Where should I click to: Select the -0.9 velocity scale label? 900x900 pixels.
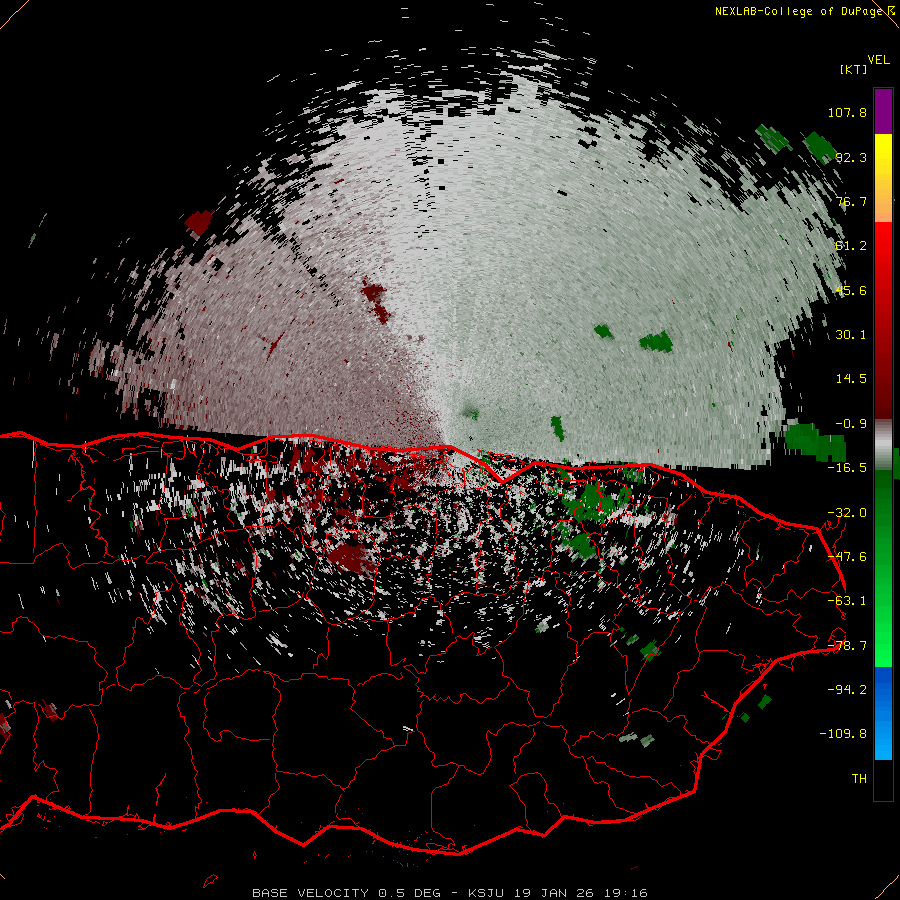click(851, 424)
